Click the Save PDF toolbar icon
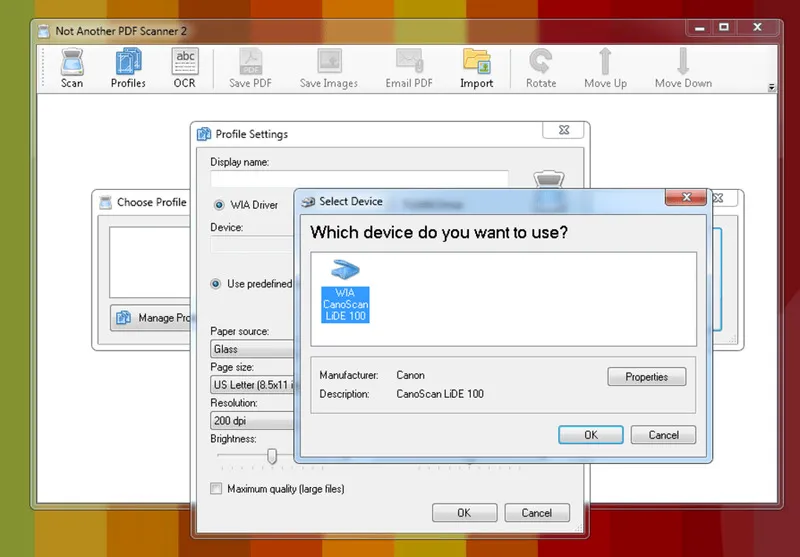 pos(250,63)
